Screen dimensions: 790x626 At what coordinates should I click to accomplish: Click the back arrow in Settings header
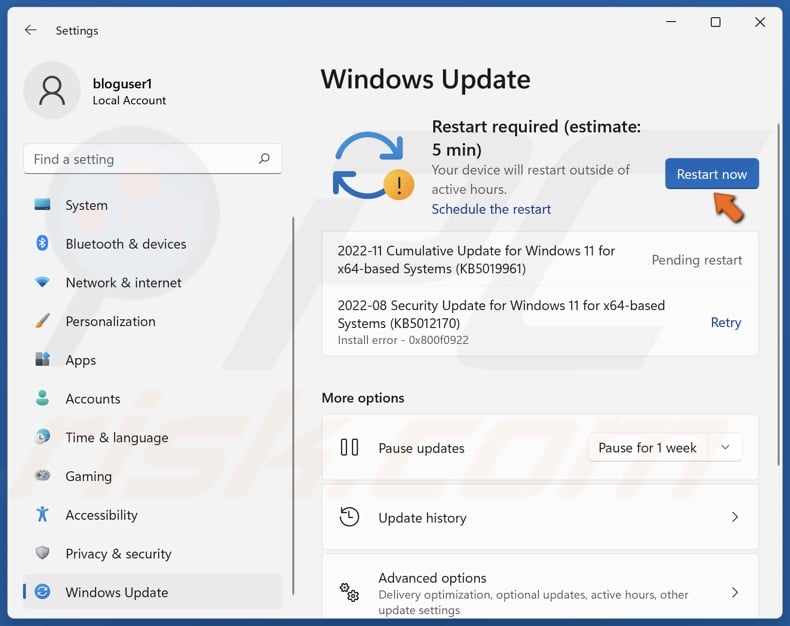[31, 31]
